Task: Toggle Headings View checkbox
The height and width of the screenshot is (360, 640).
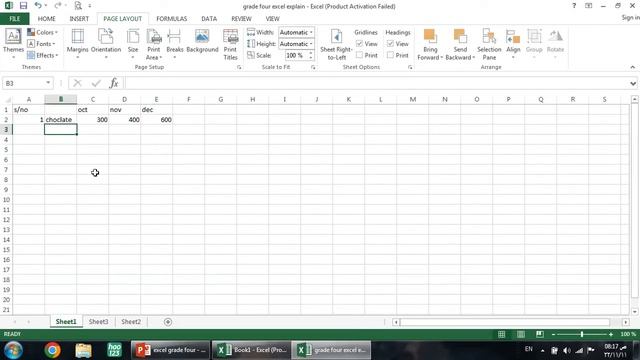Action: point(390,44)
